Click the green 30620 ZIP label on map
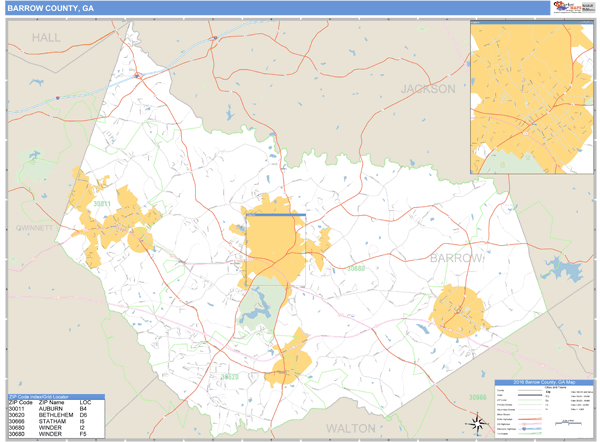Image resolution: width=600 pixels, height=442 pixels. coord(230,377)
